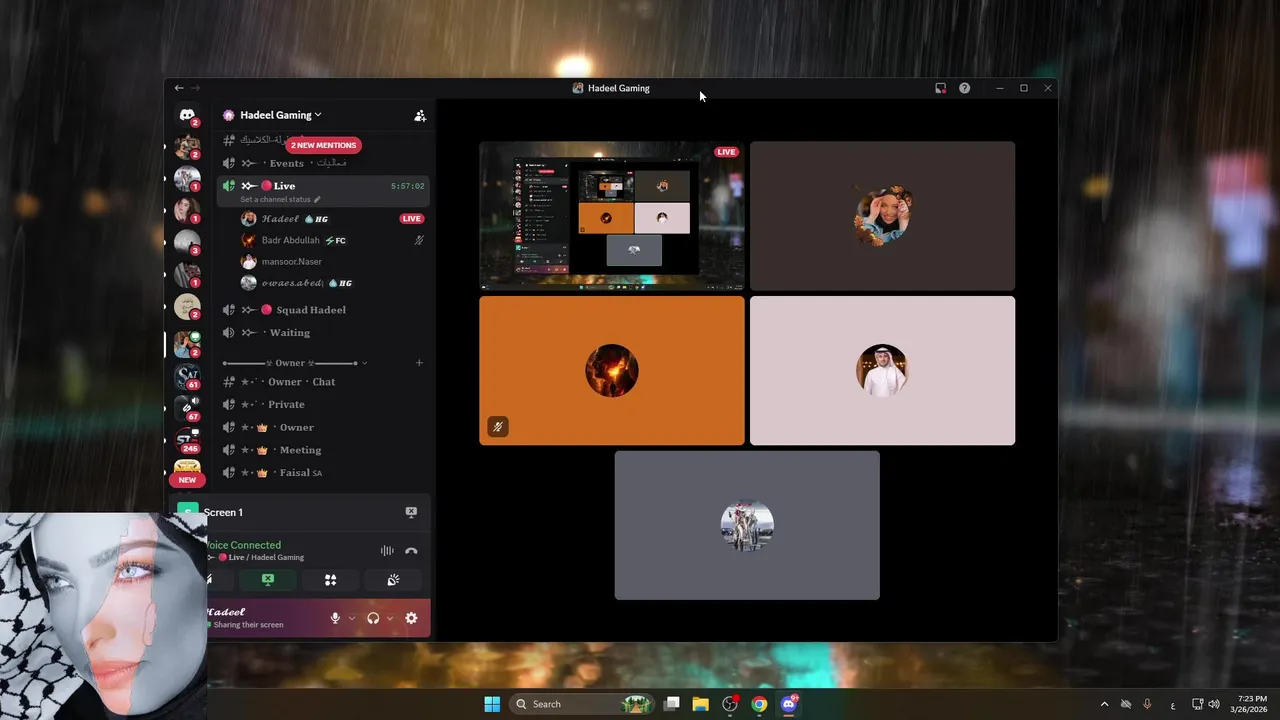Open the invite people icon
Viewport: 1280px width, 720px height.
click(420, 116)
